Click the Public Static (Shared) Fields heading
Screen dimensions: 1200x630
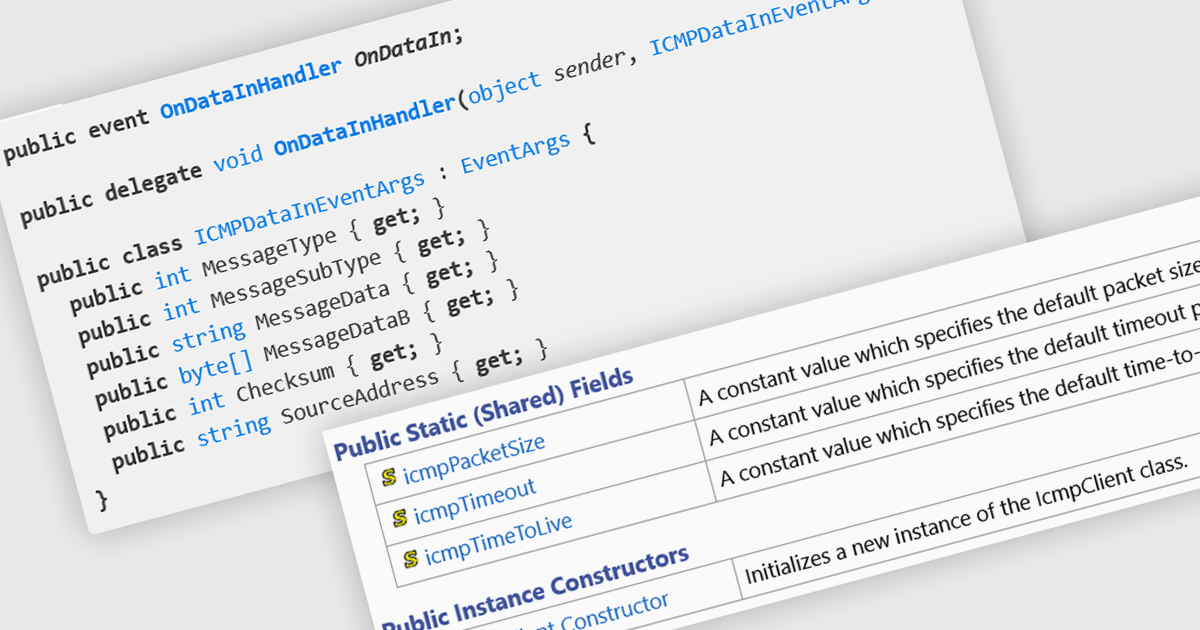(x=483, y=413)
